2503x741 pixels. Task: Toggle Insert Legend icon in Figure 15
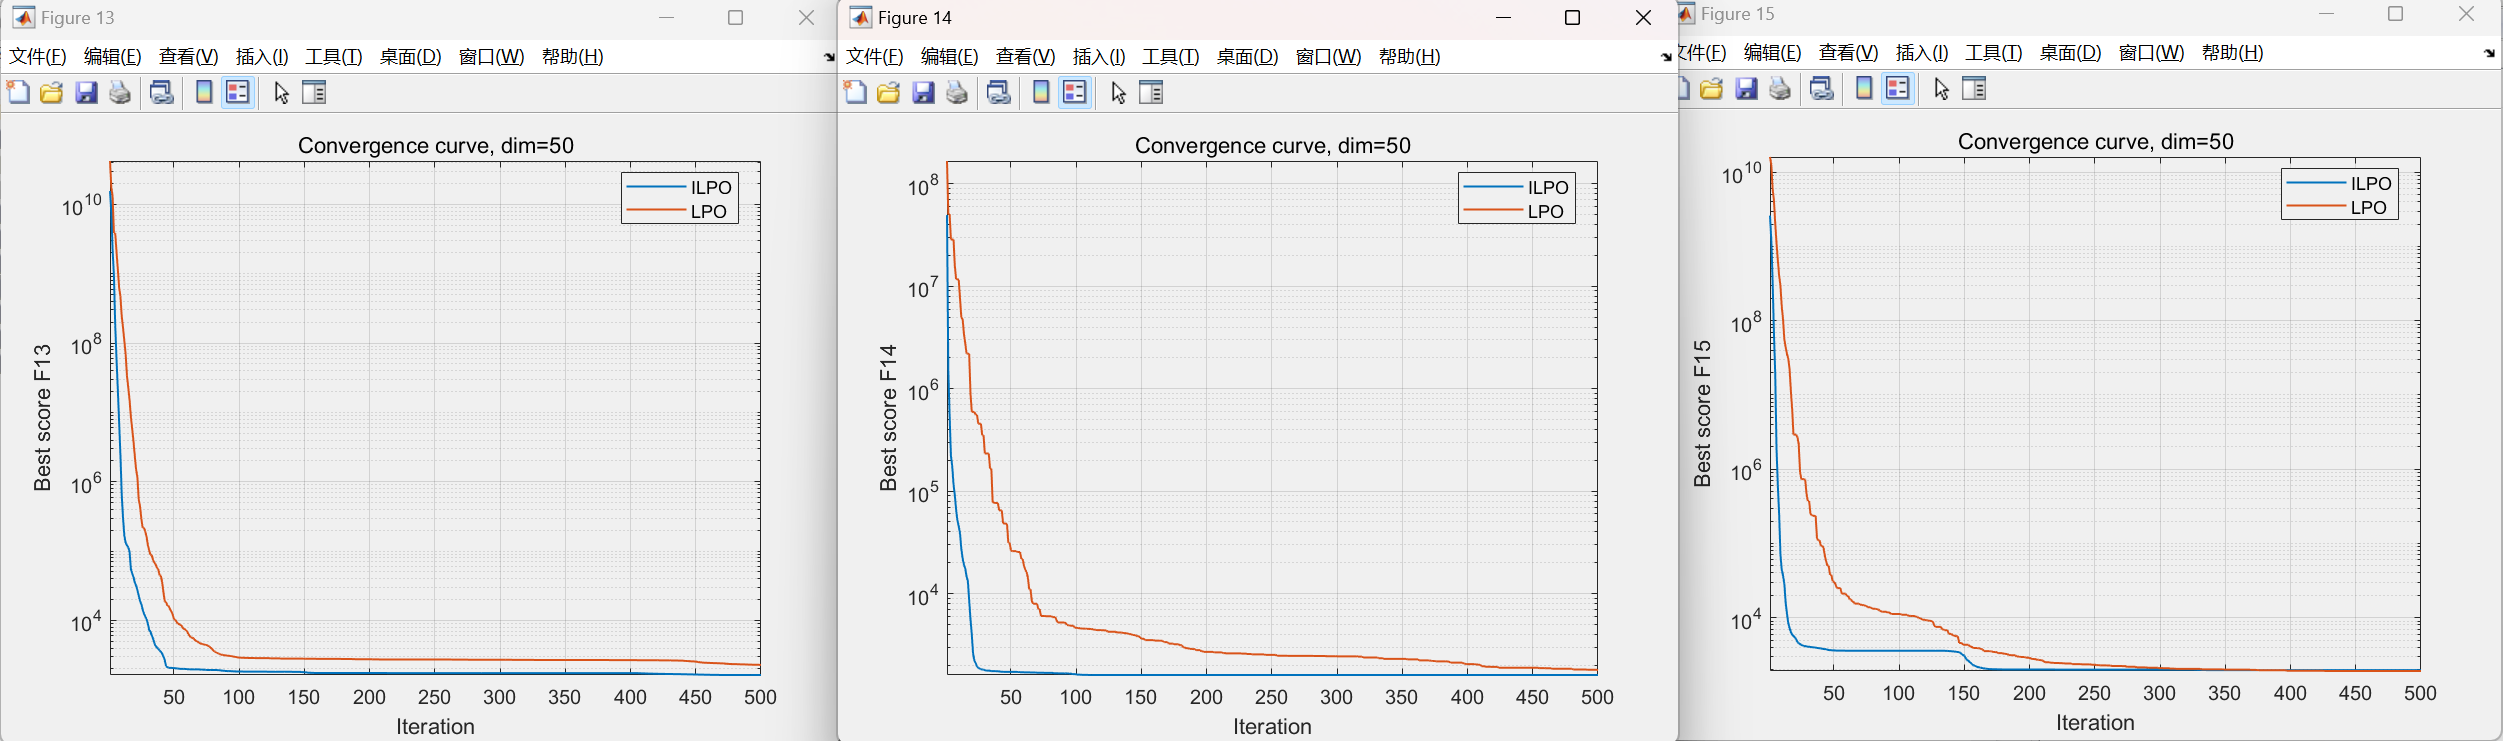click(1898, 88)
